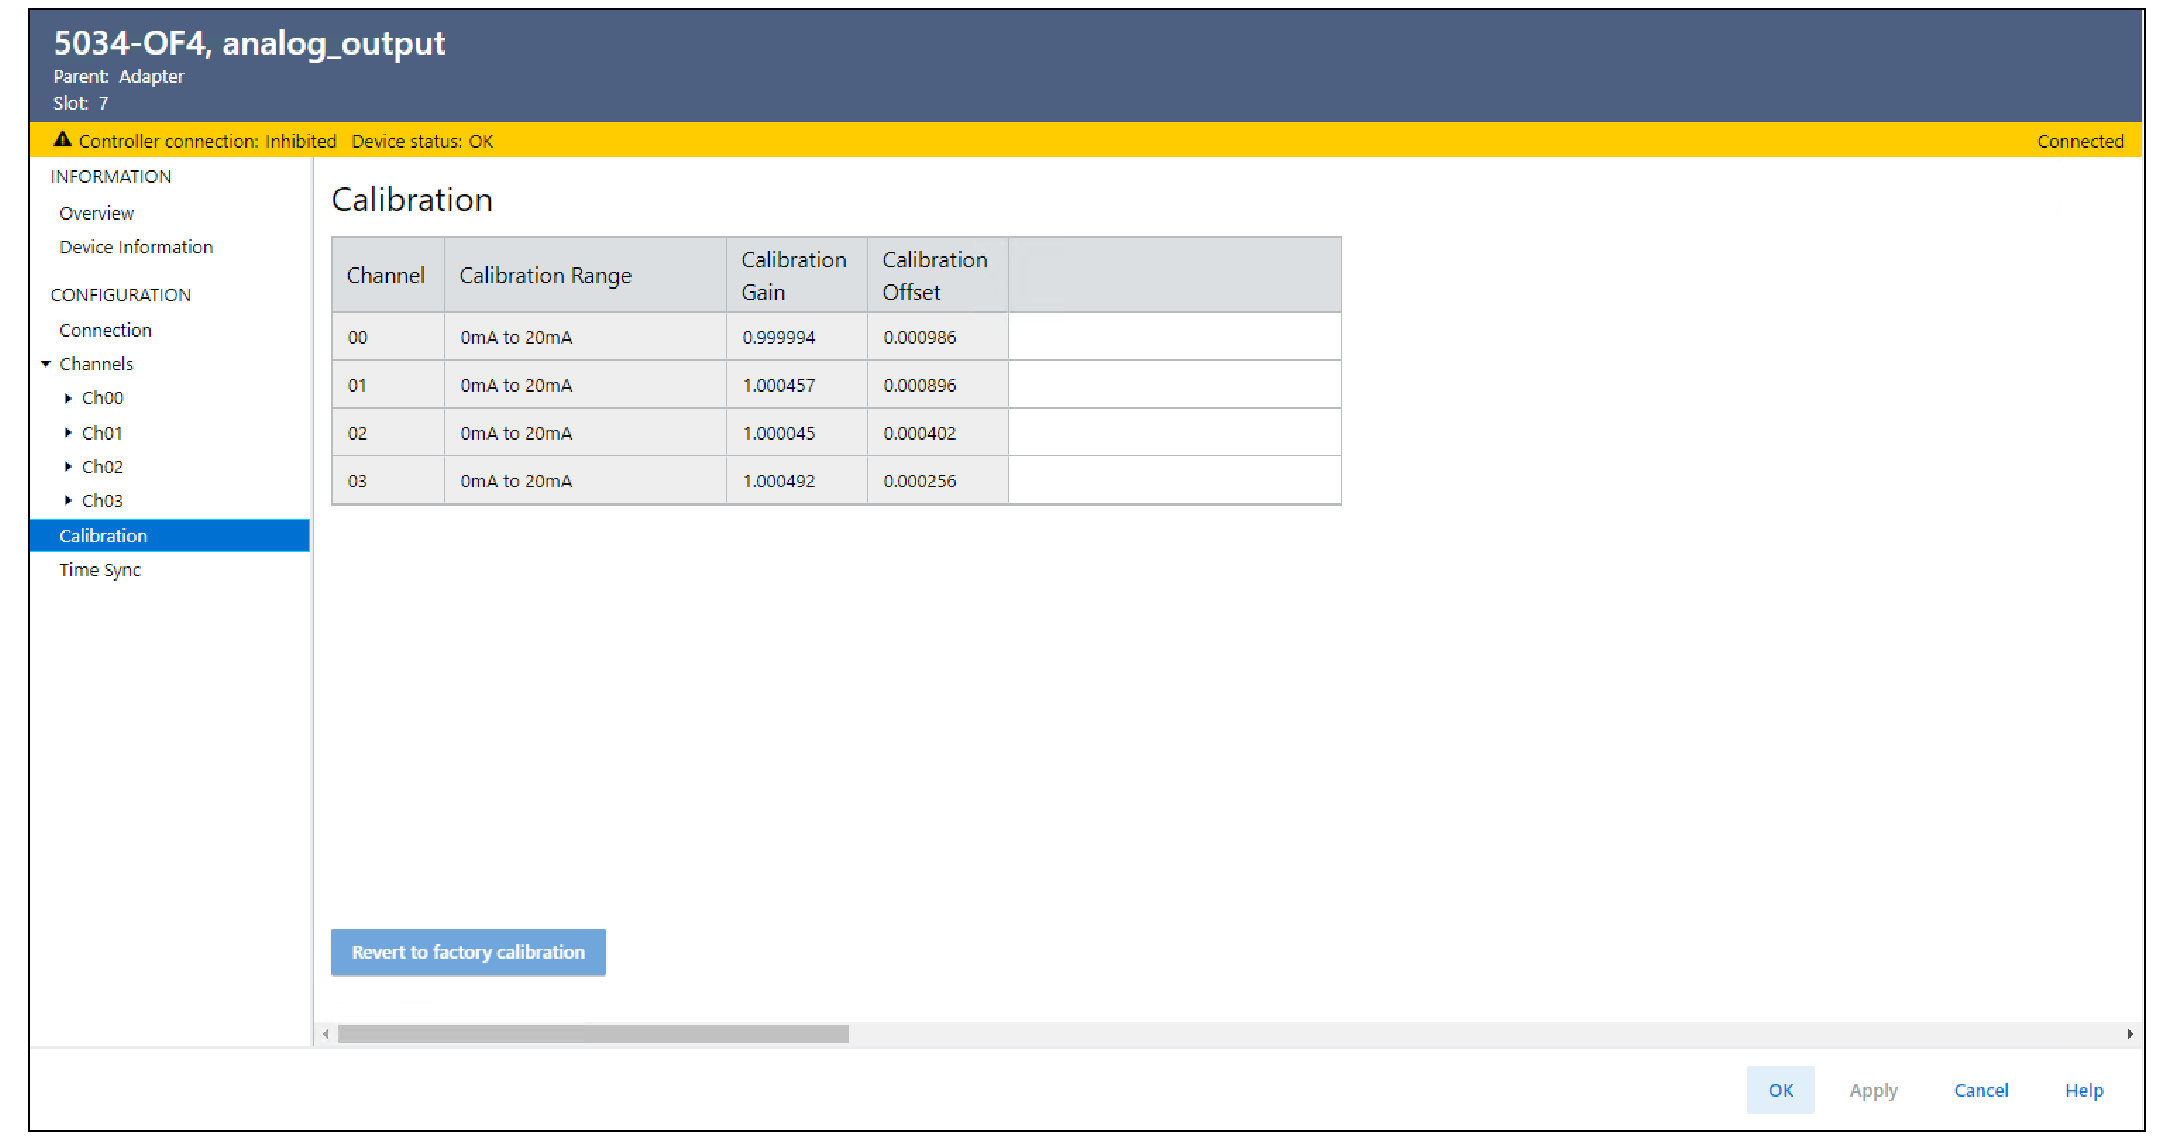
Task: Click the 5034-OF4, analog_output title
Action: [249, 43]
